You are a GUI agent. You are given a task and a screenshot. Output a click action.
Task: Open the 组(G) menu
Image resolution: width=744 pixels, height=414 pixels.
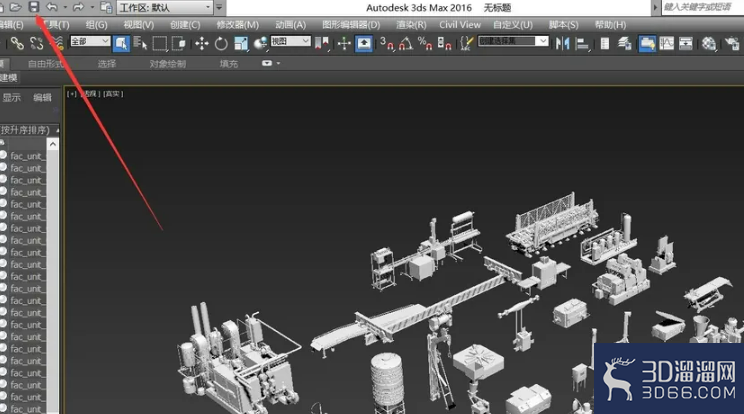pyautogui.click(x=96, y=25)
